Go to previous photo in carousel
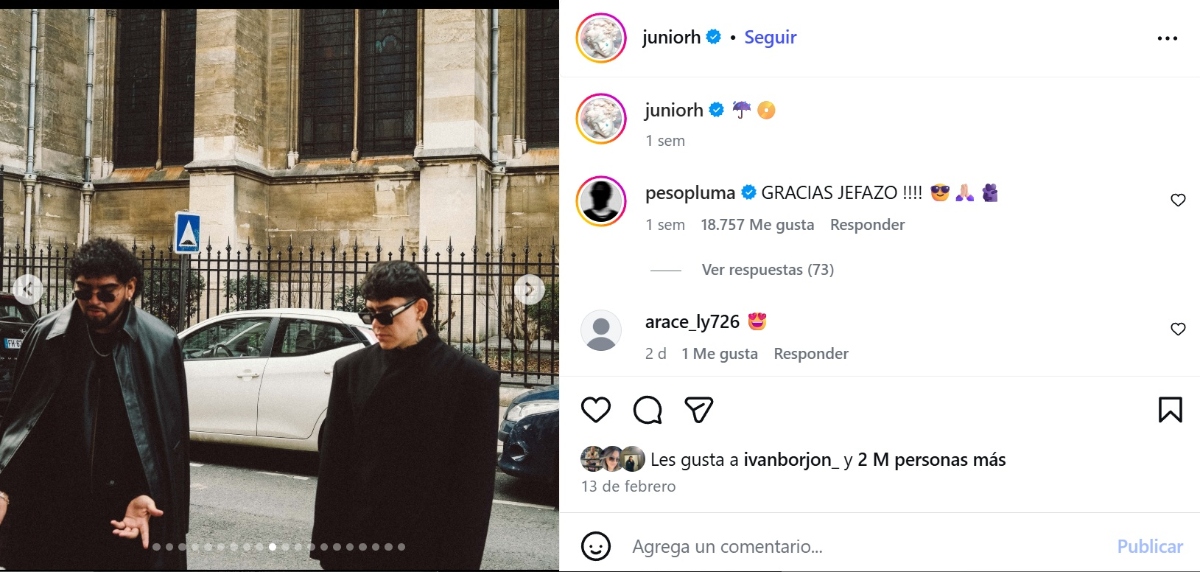Screen dimensions: 1200x572 (28, 289)
